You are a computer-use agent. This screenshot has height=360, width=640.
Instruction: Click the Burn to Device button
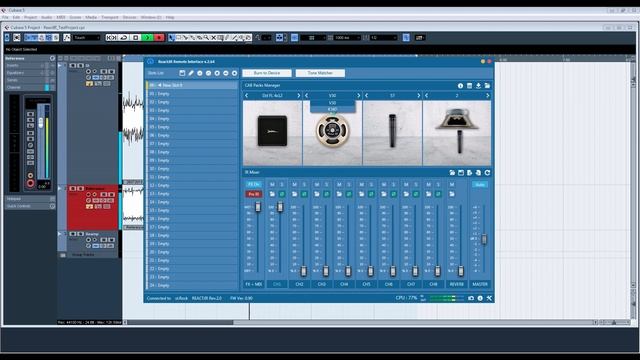[267, 73]
